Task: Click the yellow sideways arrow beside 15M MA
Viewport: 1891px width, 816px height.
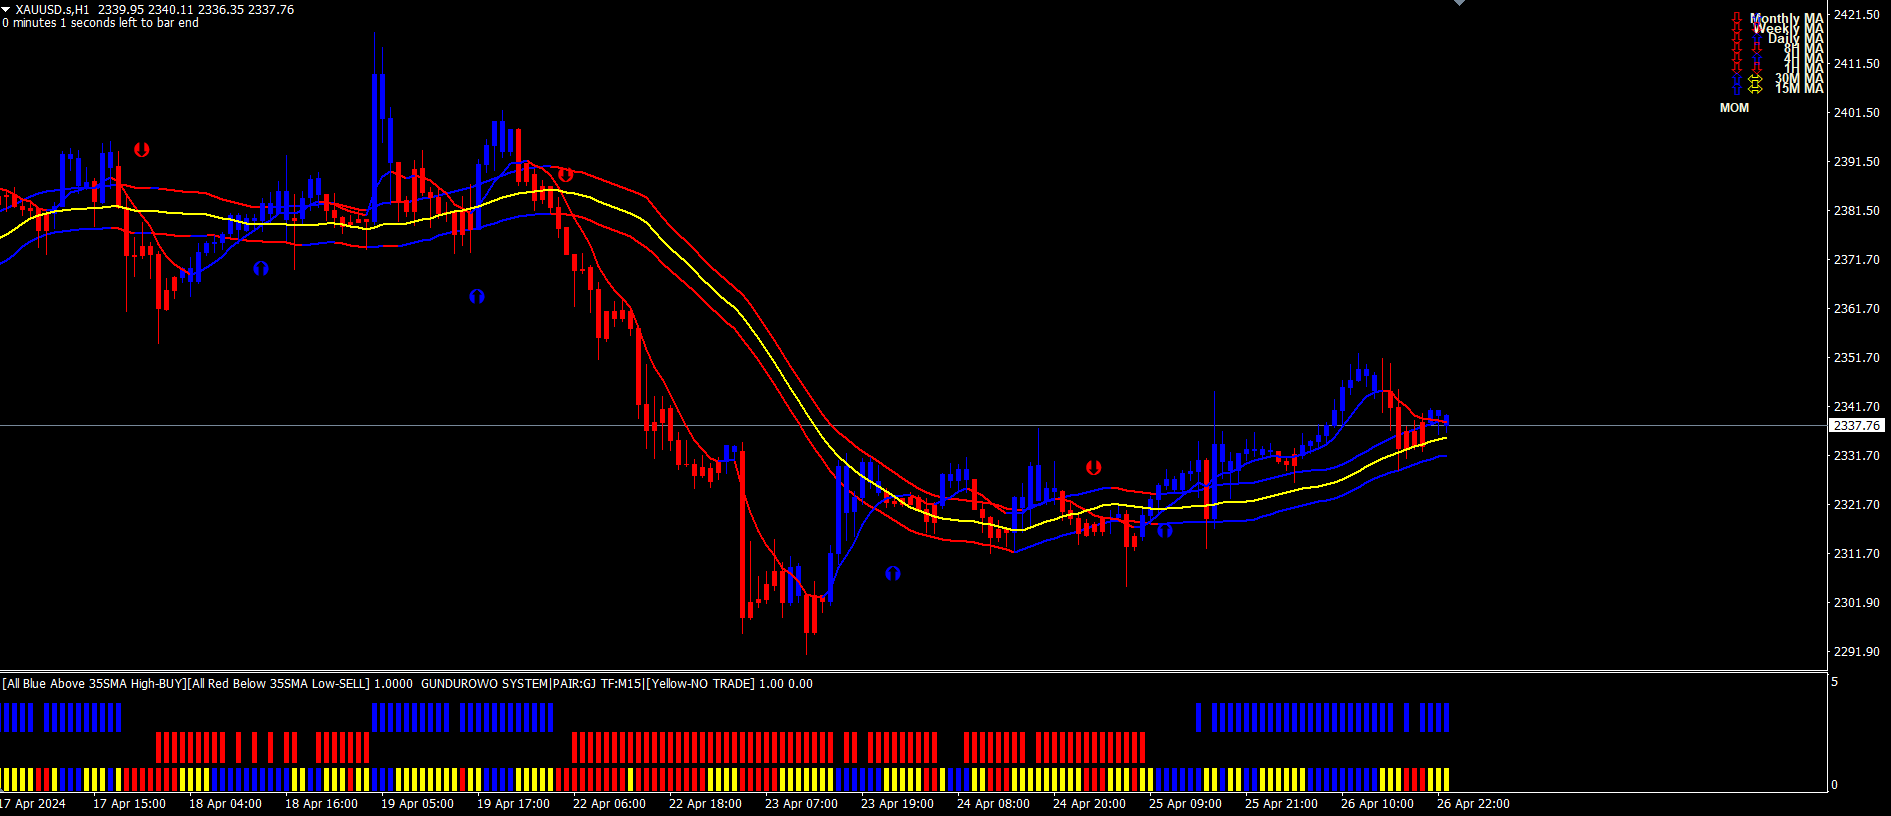Action: coord(1755,89)
